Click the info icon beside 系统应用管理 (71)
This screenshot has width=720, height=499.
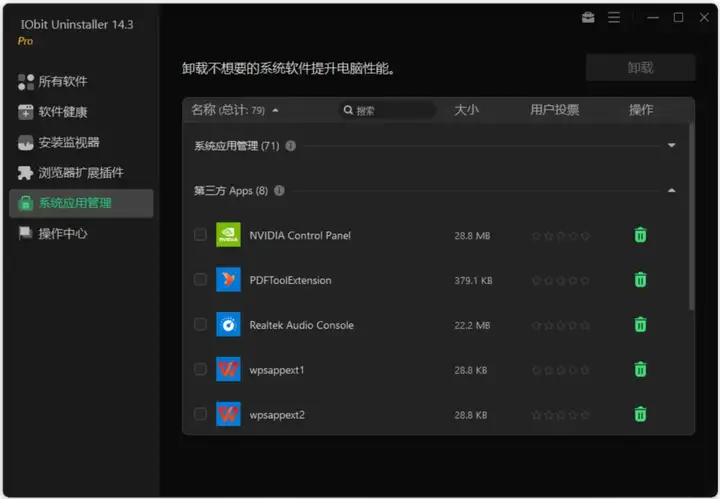[291, 146]
